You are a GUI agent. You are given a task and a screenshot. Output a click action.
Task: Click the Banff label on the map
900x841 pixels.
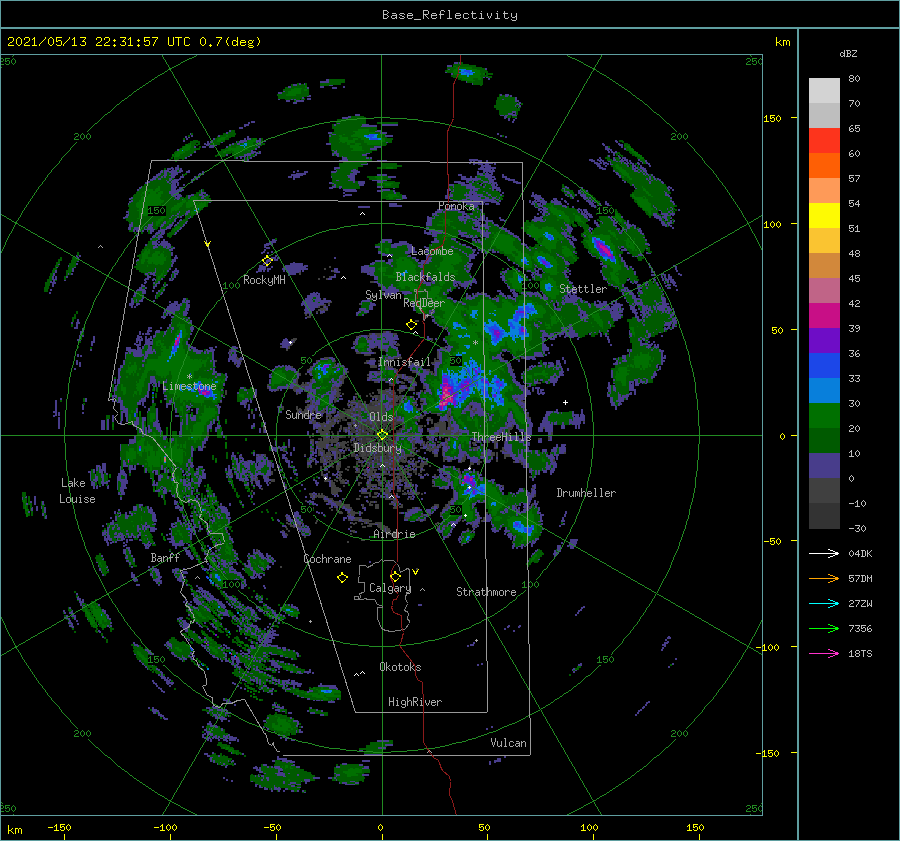coord(165,557)
